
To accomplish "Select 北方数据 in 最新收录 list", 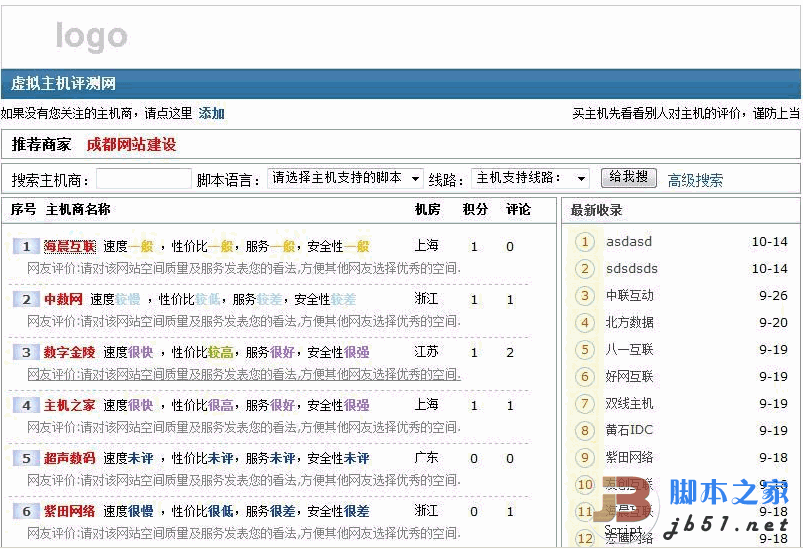I will point(630,323).
